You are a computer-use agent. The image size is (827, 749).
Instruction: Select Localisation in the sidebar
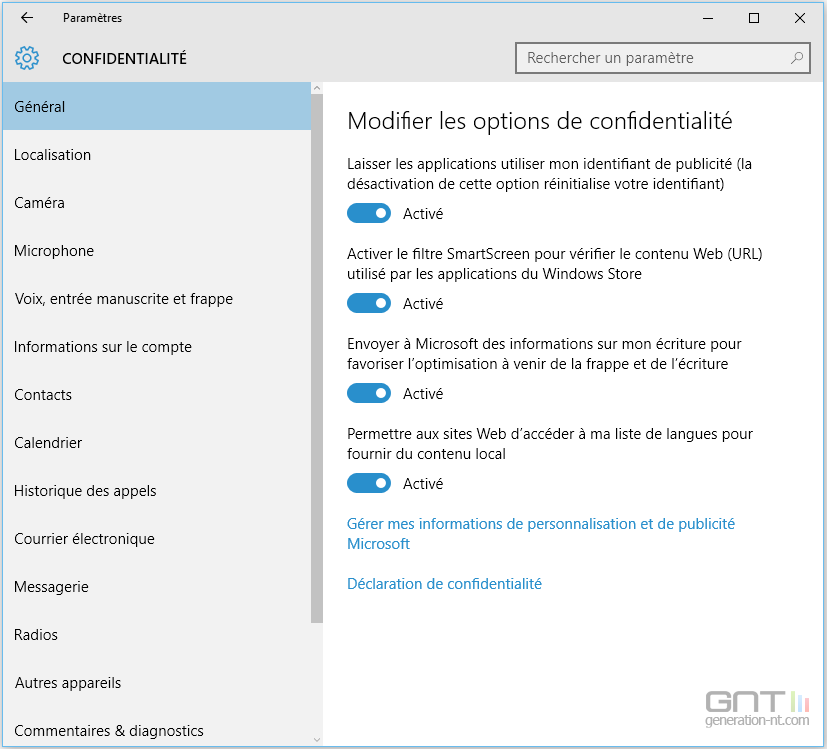point(52,155)
